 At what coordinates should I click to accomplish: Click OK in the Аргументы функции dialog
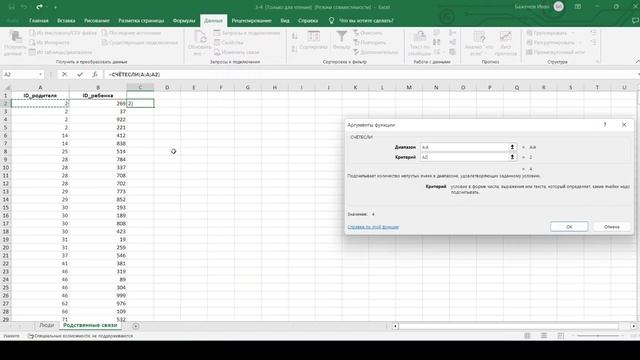pyautogui.click(x=569, y=227)
